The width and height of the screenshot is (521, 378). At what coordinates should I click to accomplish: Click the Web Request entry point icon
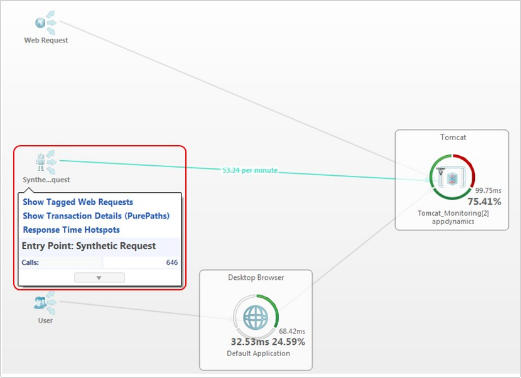(45, 23)
